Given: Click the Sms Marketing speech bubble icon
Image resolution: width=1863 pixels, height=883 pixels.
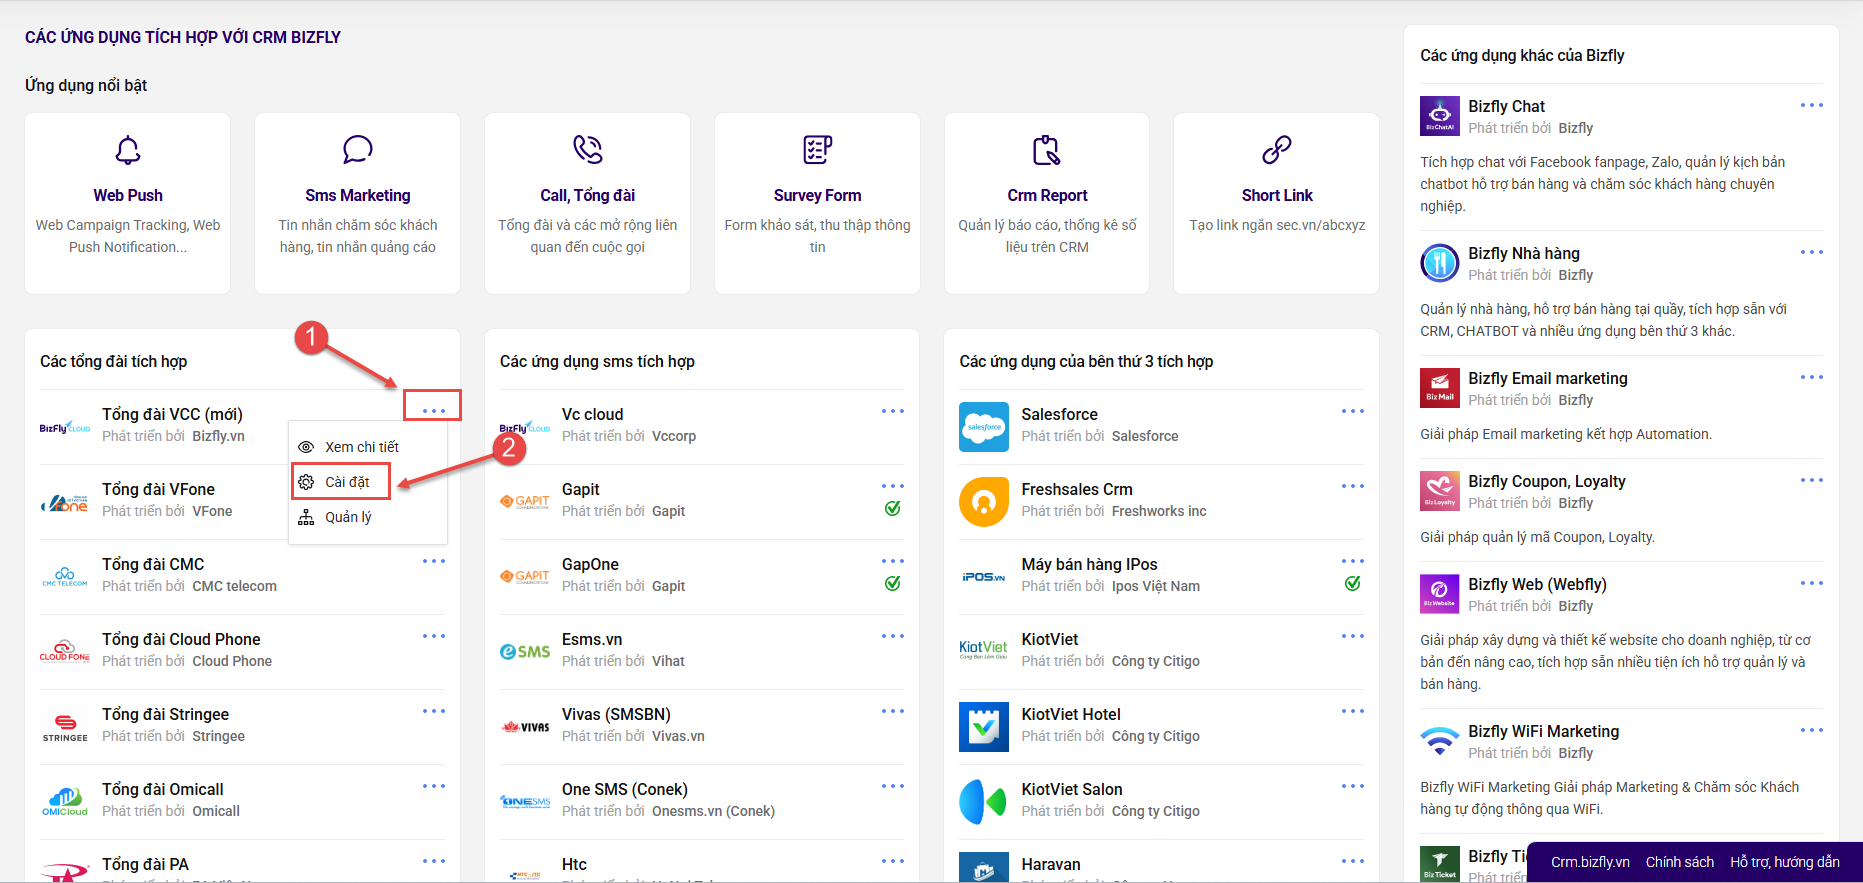Looking at the screenshot, I should (x=358, y=150).
